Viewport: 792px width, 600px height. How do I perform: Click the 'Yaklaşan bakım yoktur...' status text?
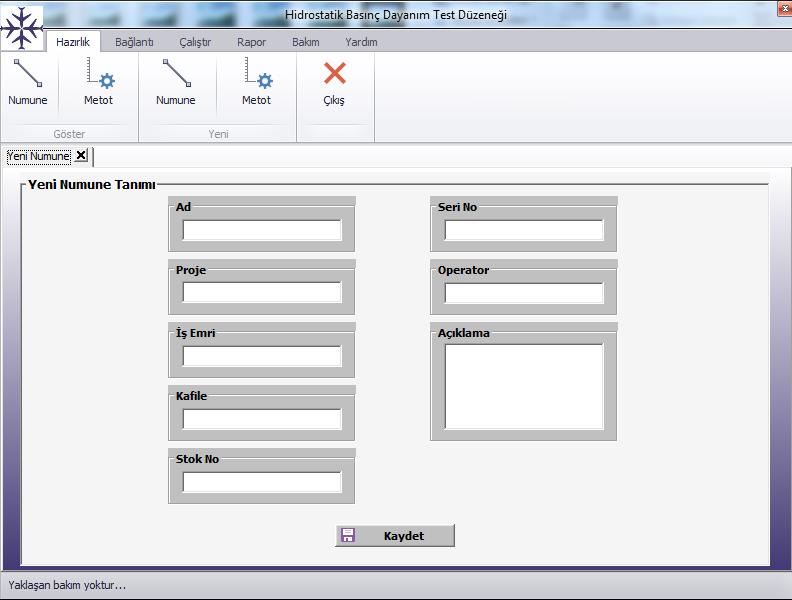pos(67,585)
